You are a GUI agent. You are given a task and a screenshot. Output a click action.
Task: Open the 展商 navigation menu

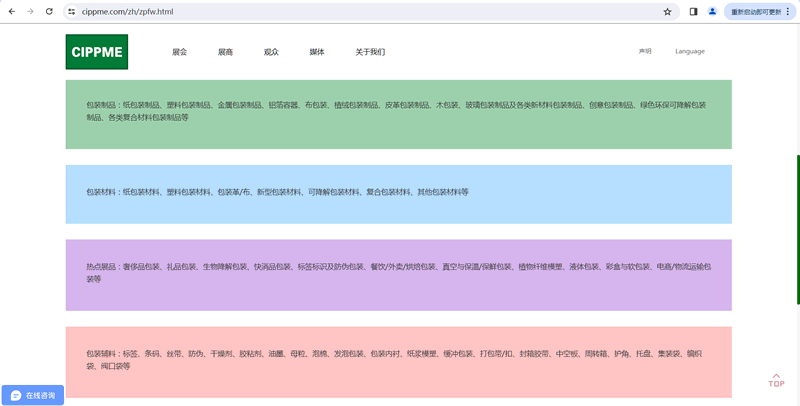225,52
